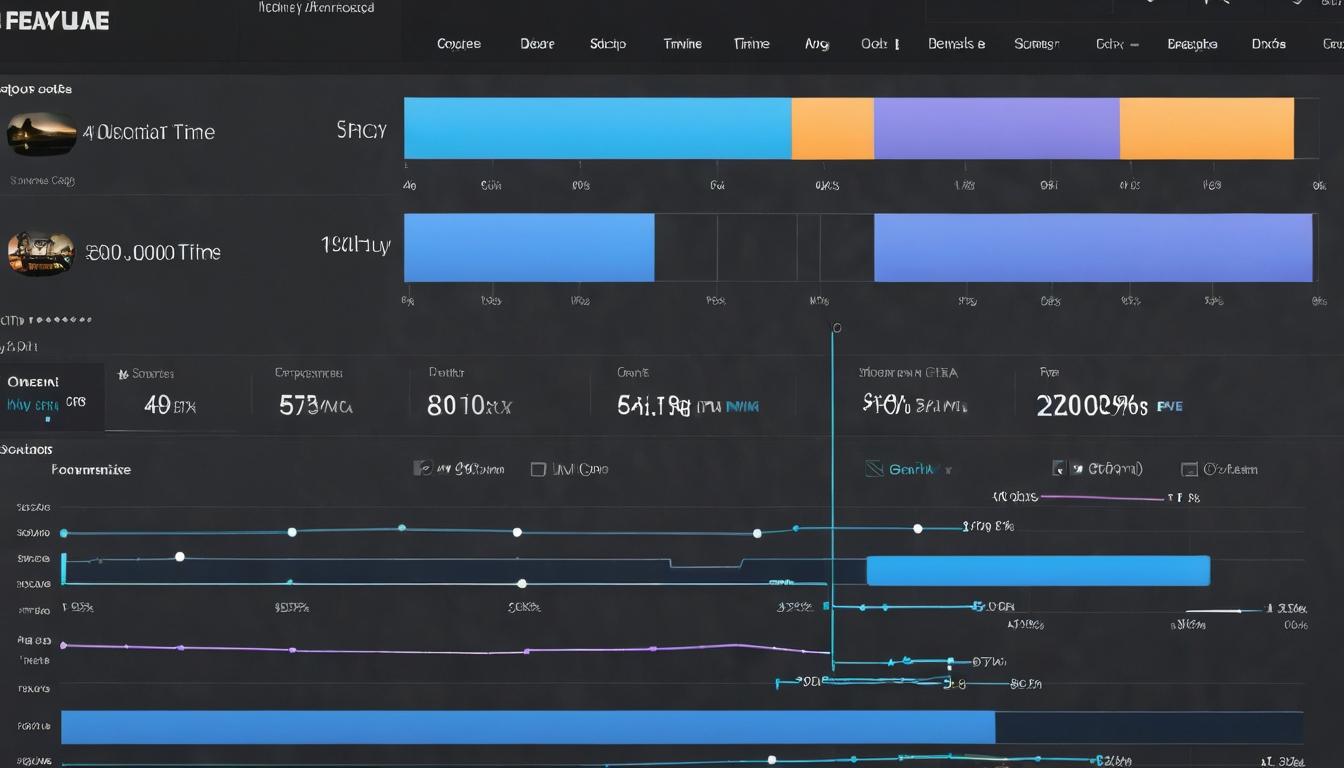Expand the Genthi dropdown arrow
The height and width of the screenshot is (768, 1344).
(x=948, y=470)
